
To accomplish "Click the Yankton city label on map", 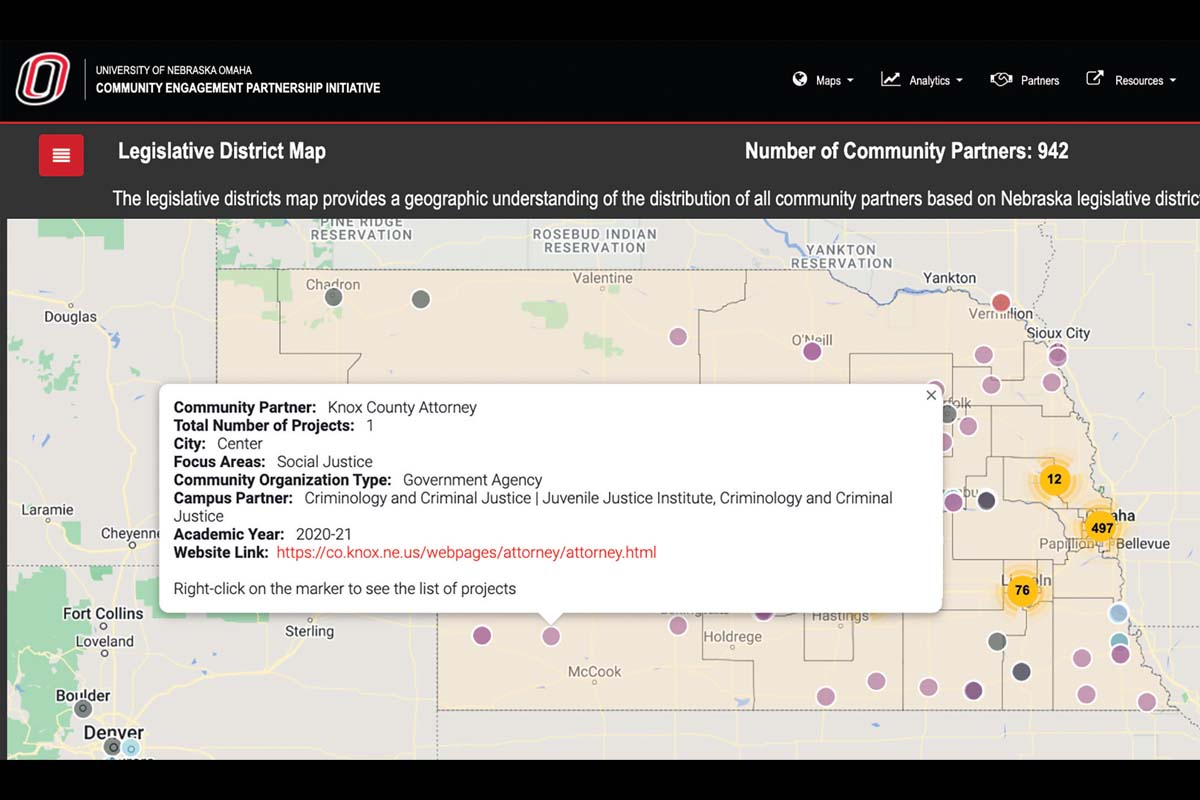I will tap(949, 278).
